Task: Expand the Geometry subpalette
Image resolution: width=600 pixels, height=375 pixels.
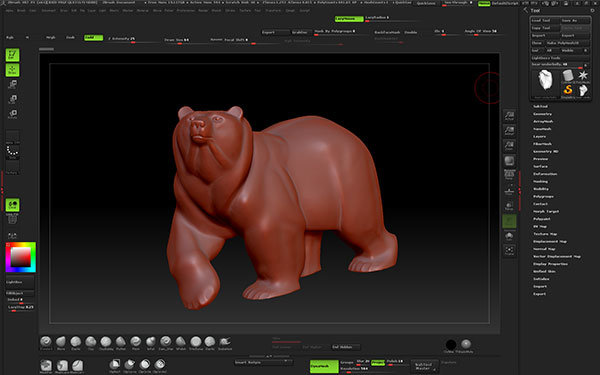Action: [x=542, y=114]
